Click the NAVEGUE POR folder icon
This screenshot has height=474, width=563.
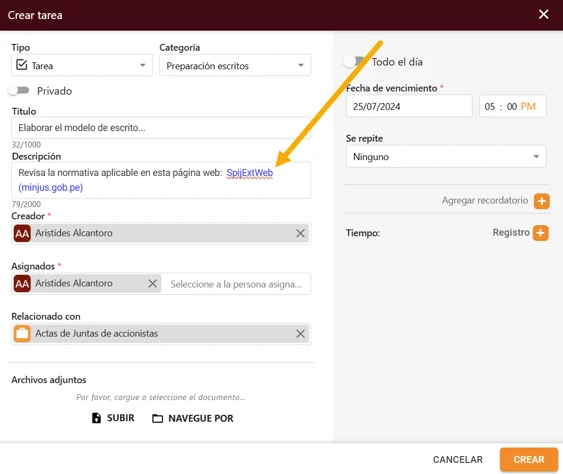pos(157,418)
